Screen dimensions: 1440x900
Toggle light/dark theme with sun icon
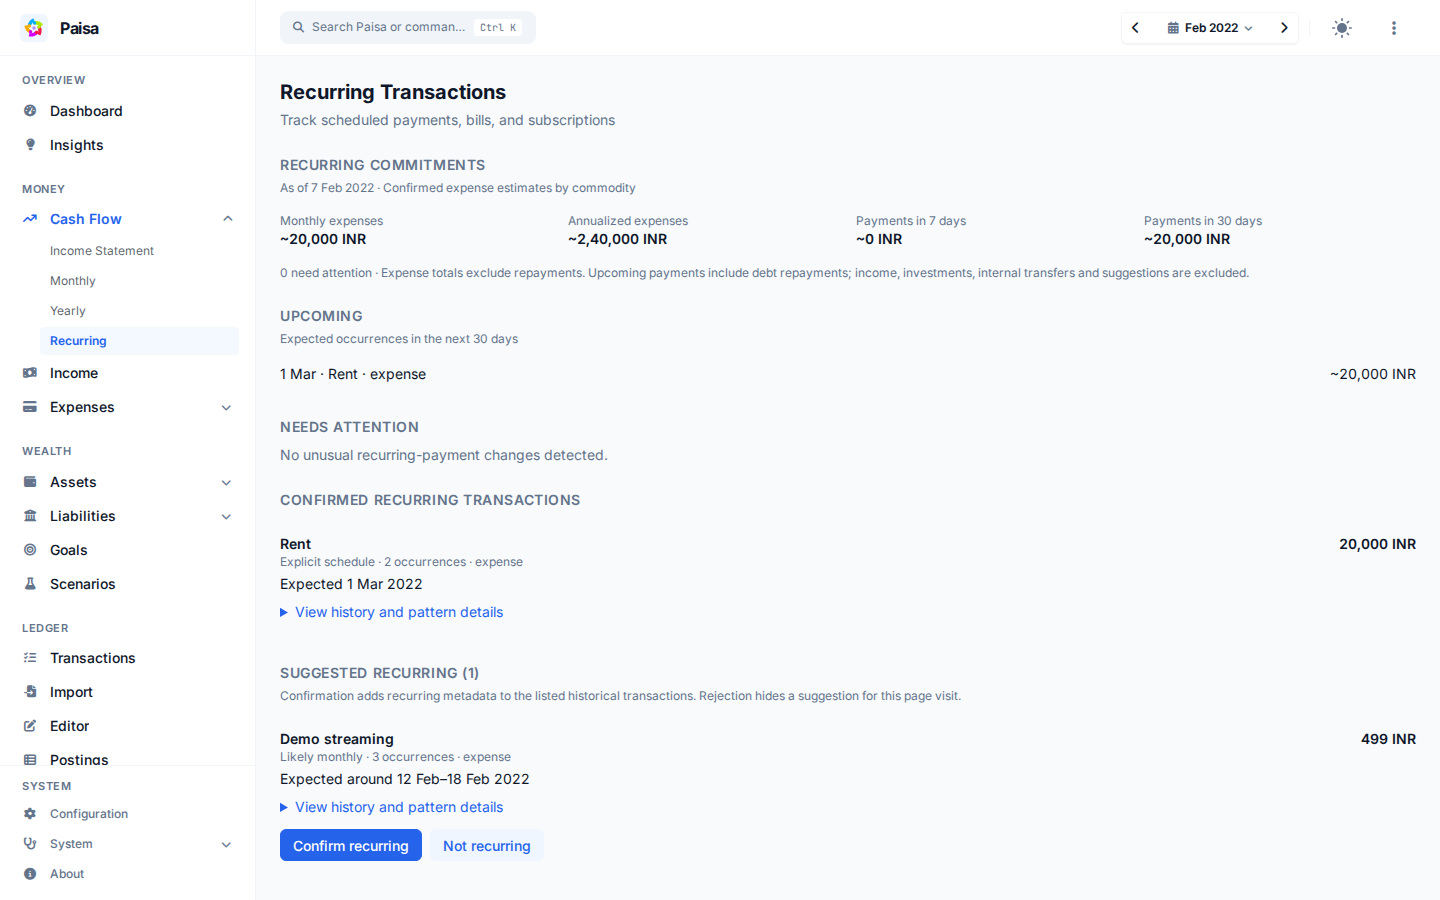pyautogui.click(x=1342, y=28)
